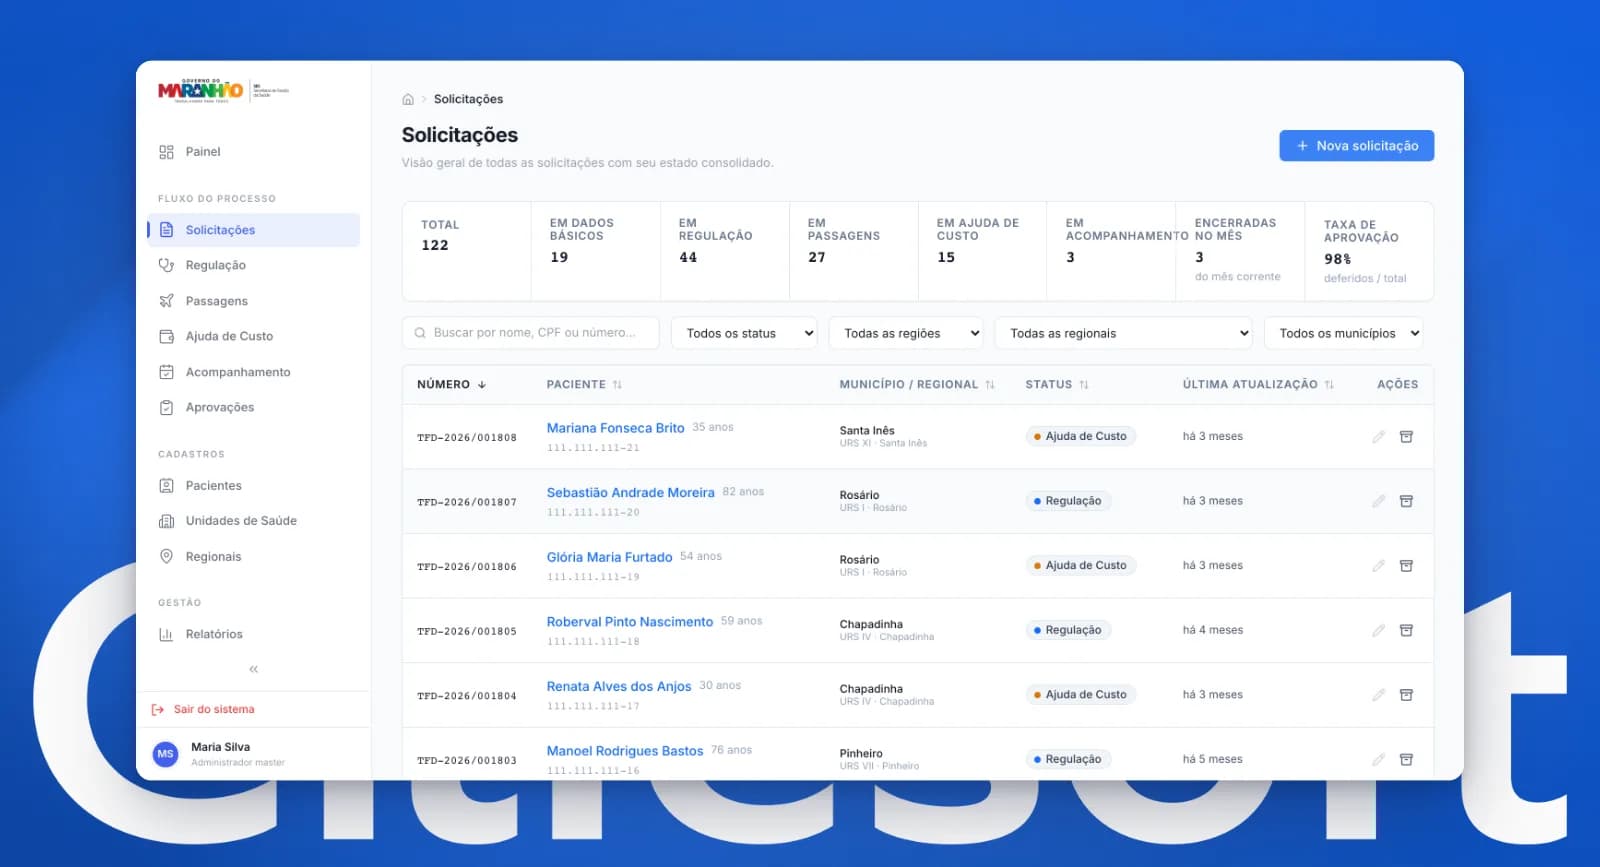This screenshot has width=1600, height=867.
Task: Collapse the sidebar with double chevron icon
Action: click(254, 669)
